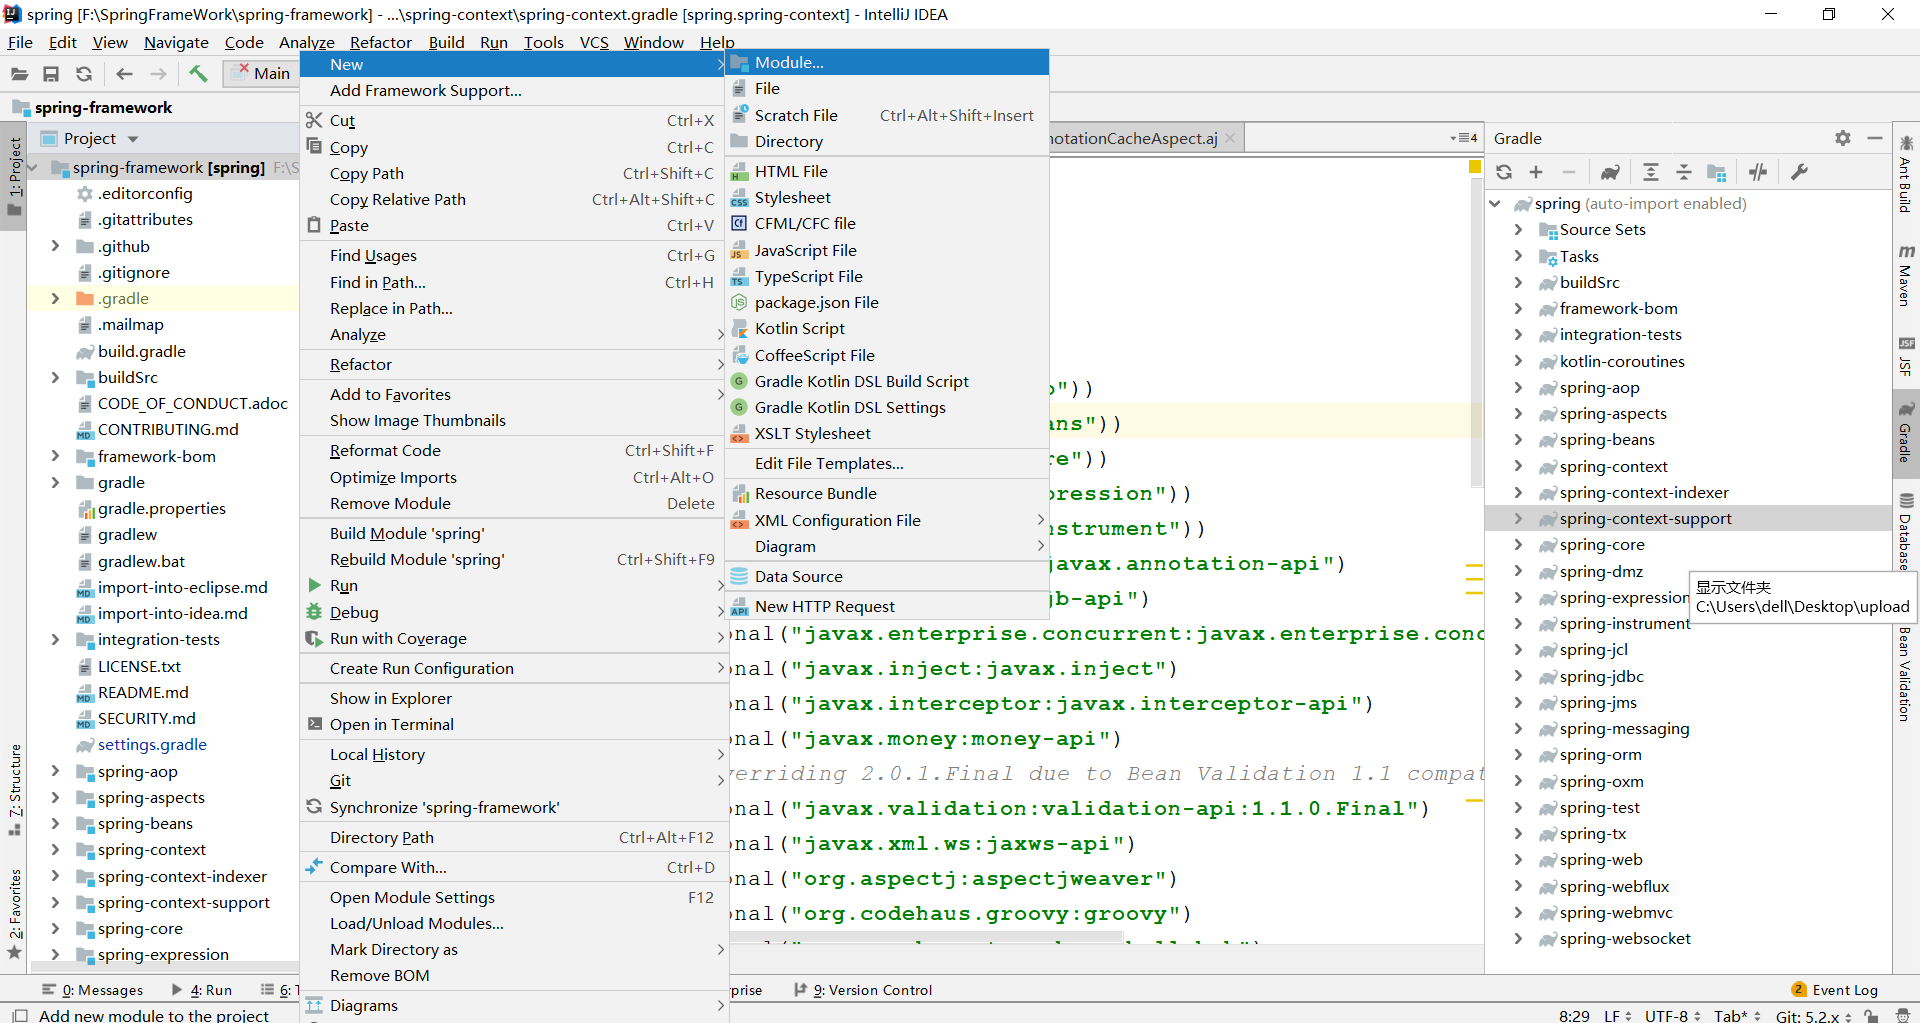This screenshot has width=1920, height=1023.
Task: Open the 9: Version Control tool window
Action: tap(863, 990)
